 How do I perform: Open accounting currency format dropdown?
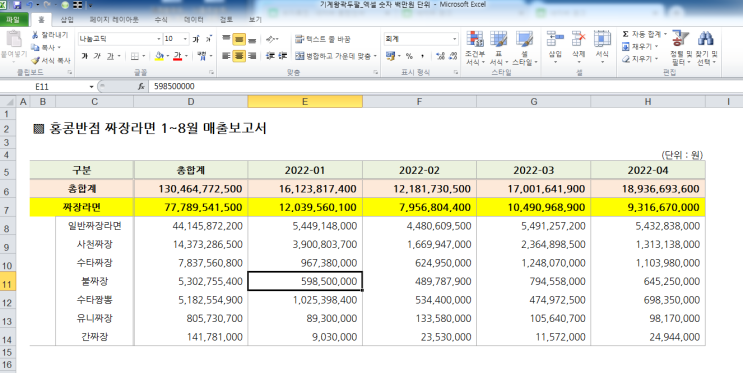(399, 56)
